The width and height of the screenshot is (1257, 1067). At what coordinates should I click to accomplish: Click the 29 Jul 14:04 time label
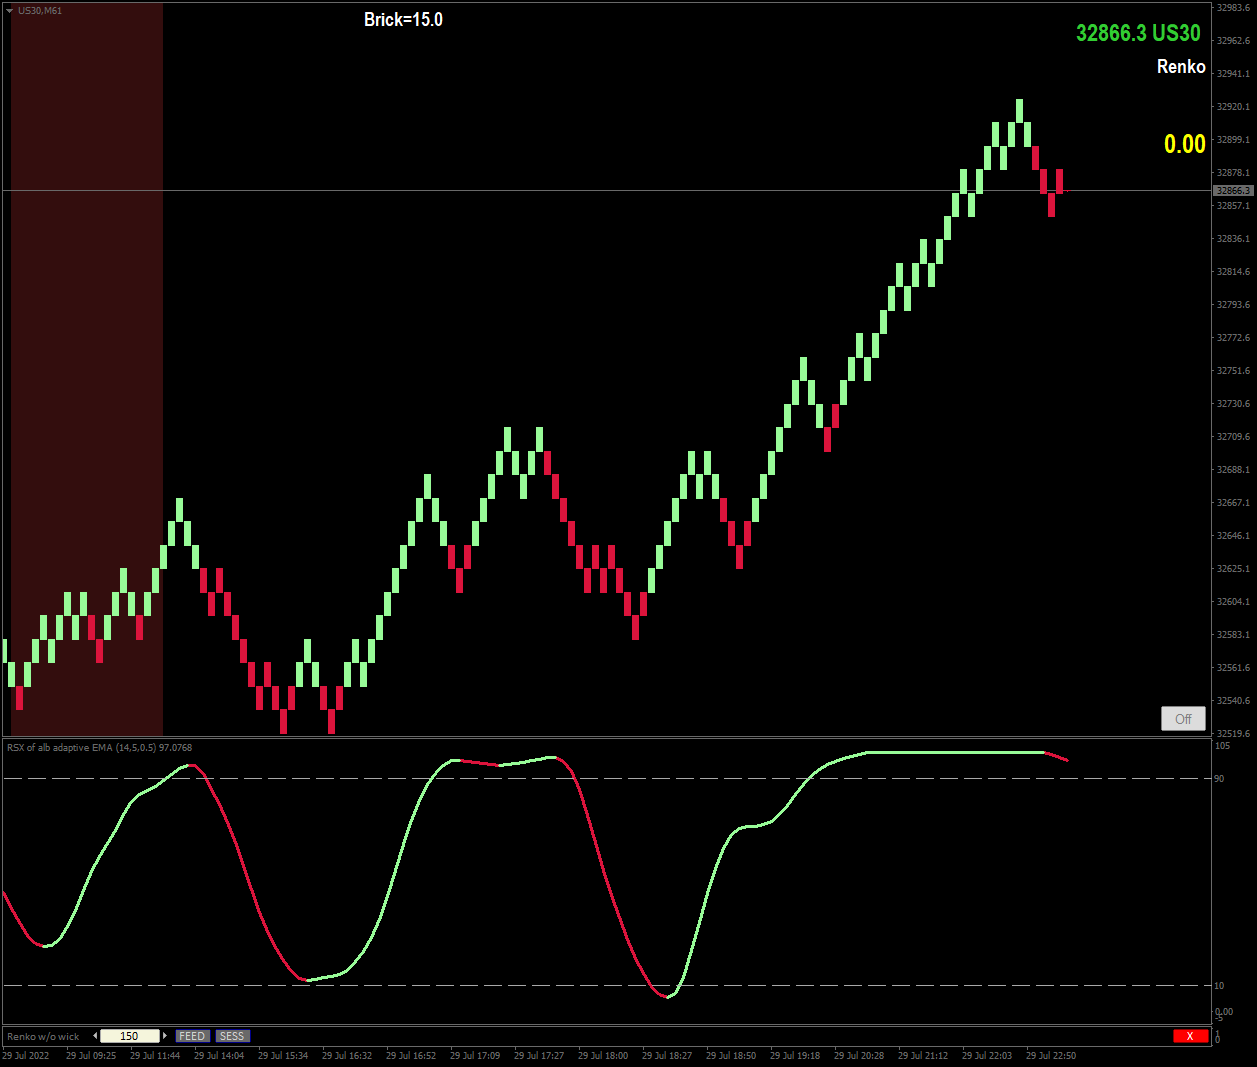219,1056
